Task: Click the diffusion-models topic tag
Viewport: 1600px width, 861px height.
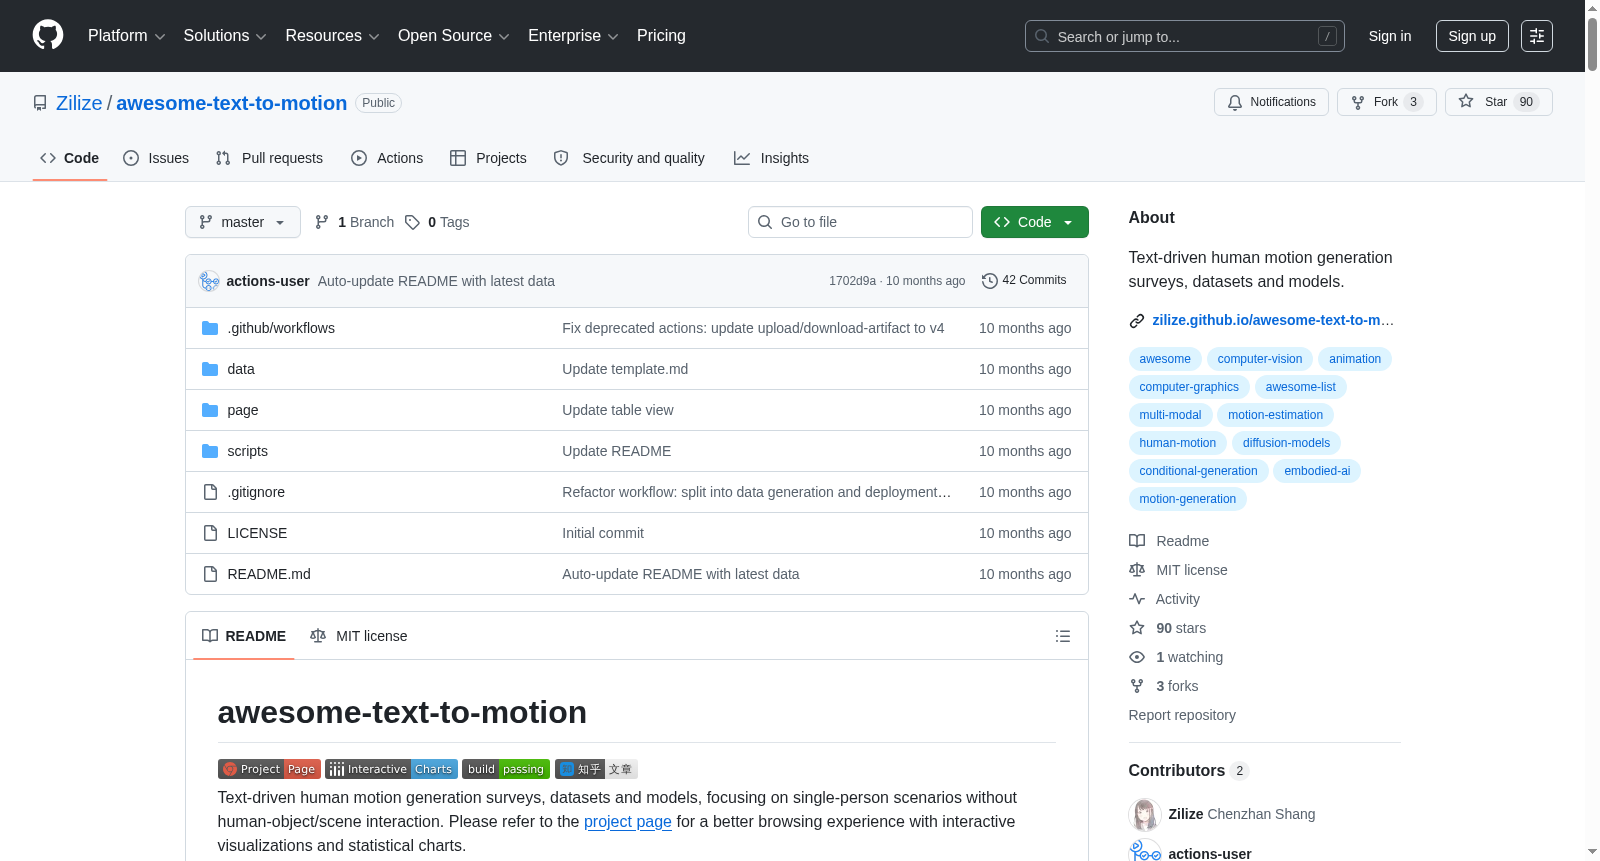Action: coord(1286,443)
